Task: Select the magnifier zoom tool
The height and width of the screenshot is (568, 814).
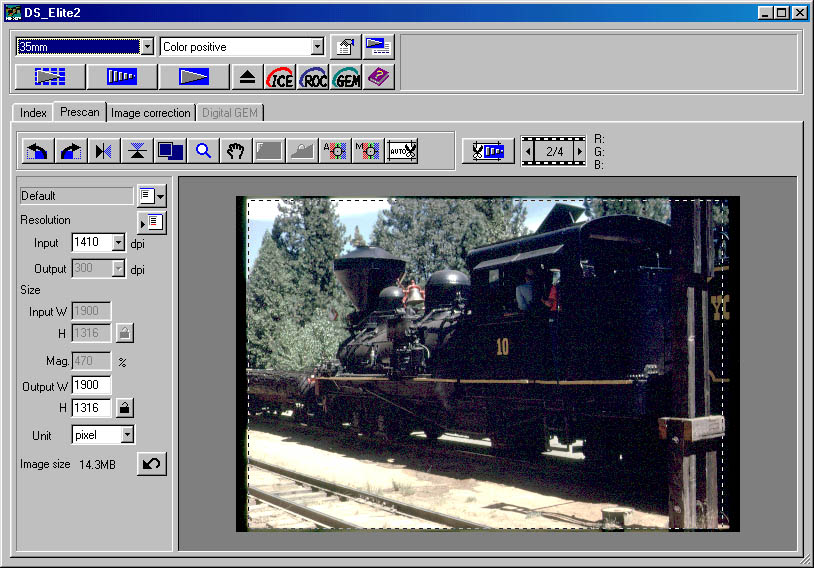Action: coord(203,151)
